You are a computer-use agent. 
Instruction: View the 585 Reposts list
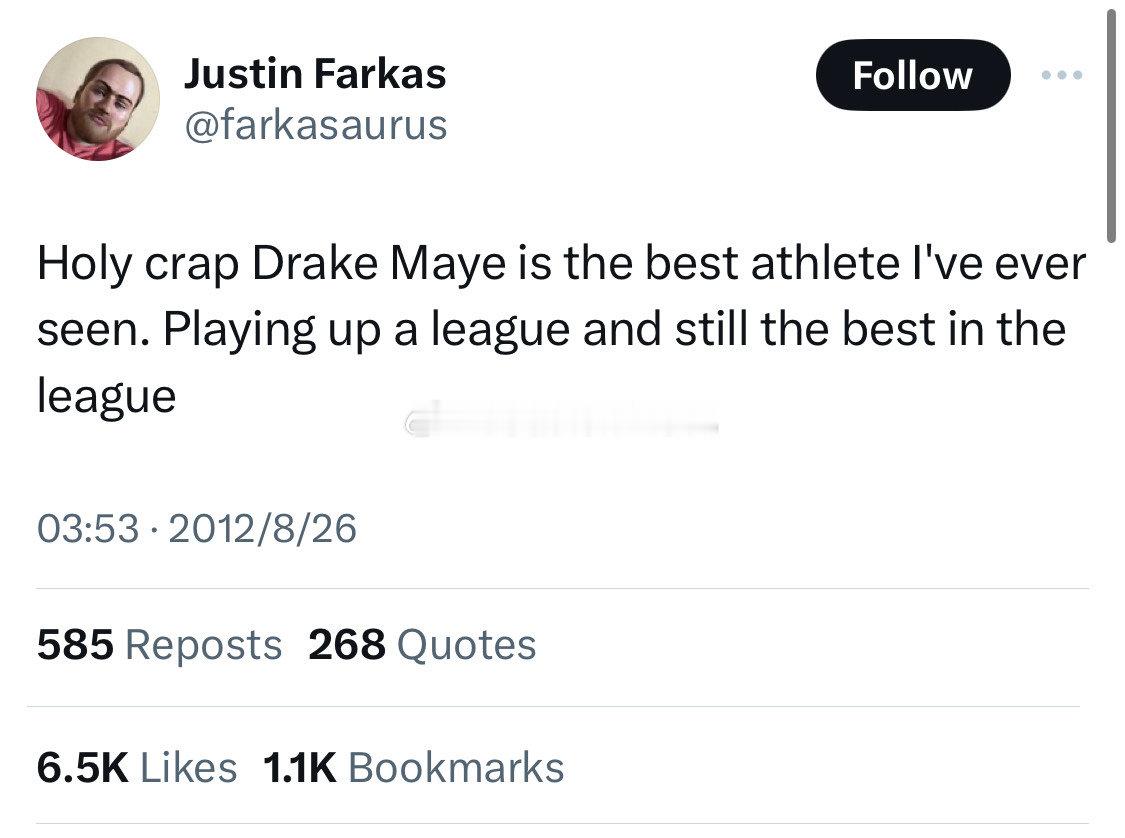tap(159, 645)
